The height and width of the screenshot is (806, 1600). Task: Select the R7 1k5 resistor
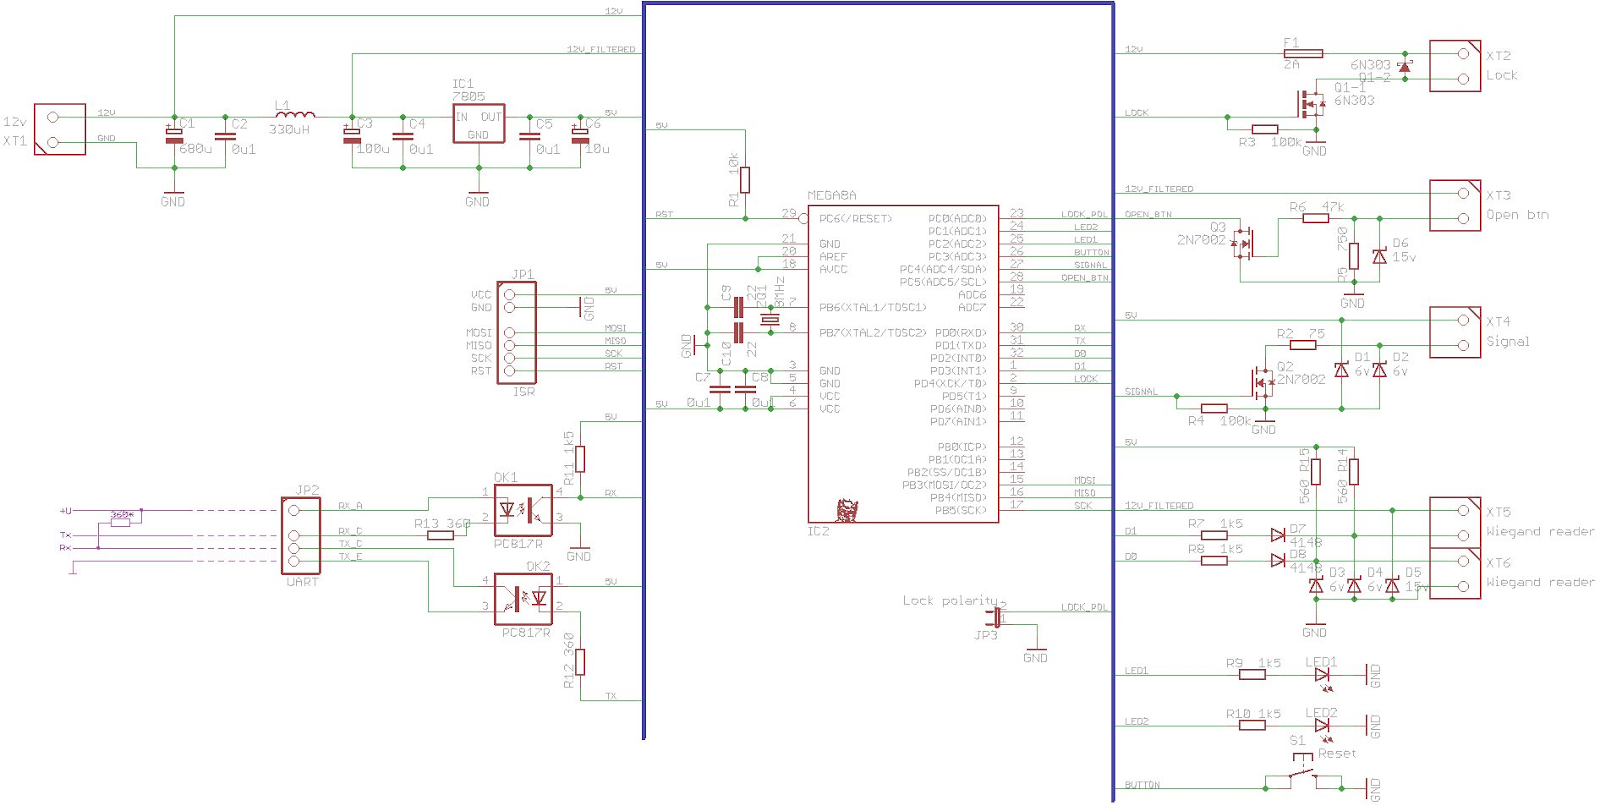tap(1214, 535)
